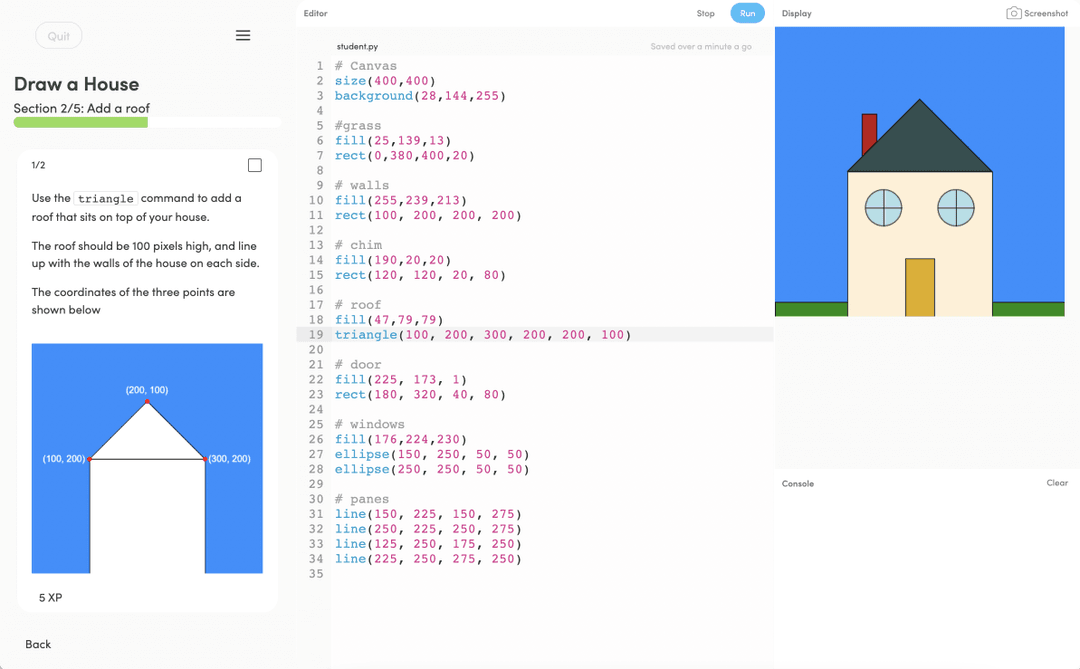This screenshot has height=669, width=1080.
Task: Take a Screenshot of the canvas
Action: tap(1037, 13)
